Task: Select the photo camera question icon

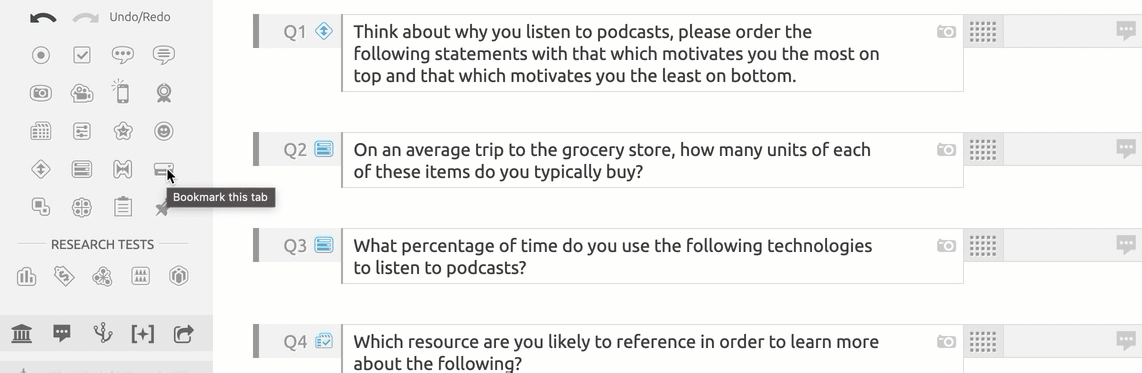Action: pyautogui.click(x=41, y=93)
